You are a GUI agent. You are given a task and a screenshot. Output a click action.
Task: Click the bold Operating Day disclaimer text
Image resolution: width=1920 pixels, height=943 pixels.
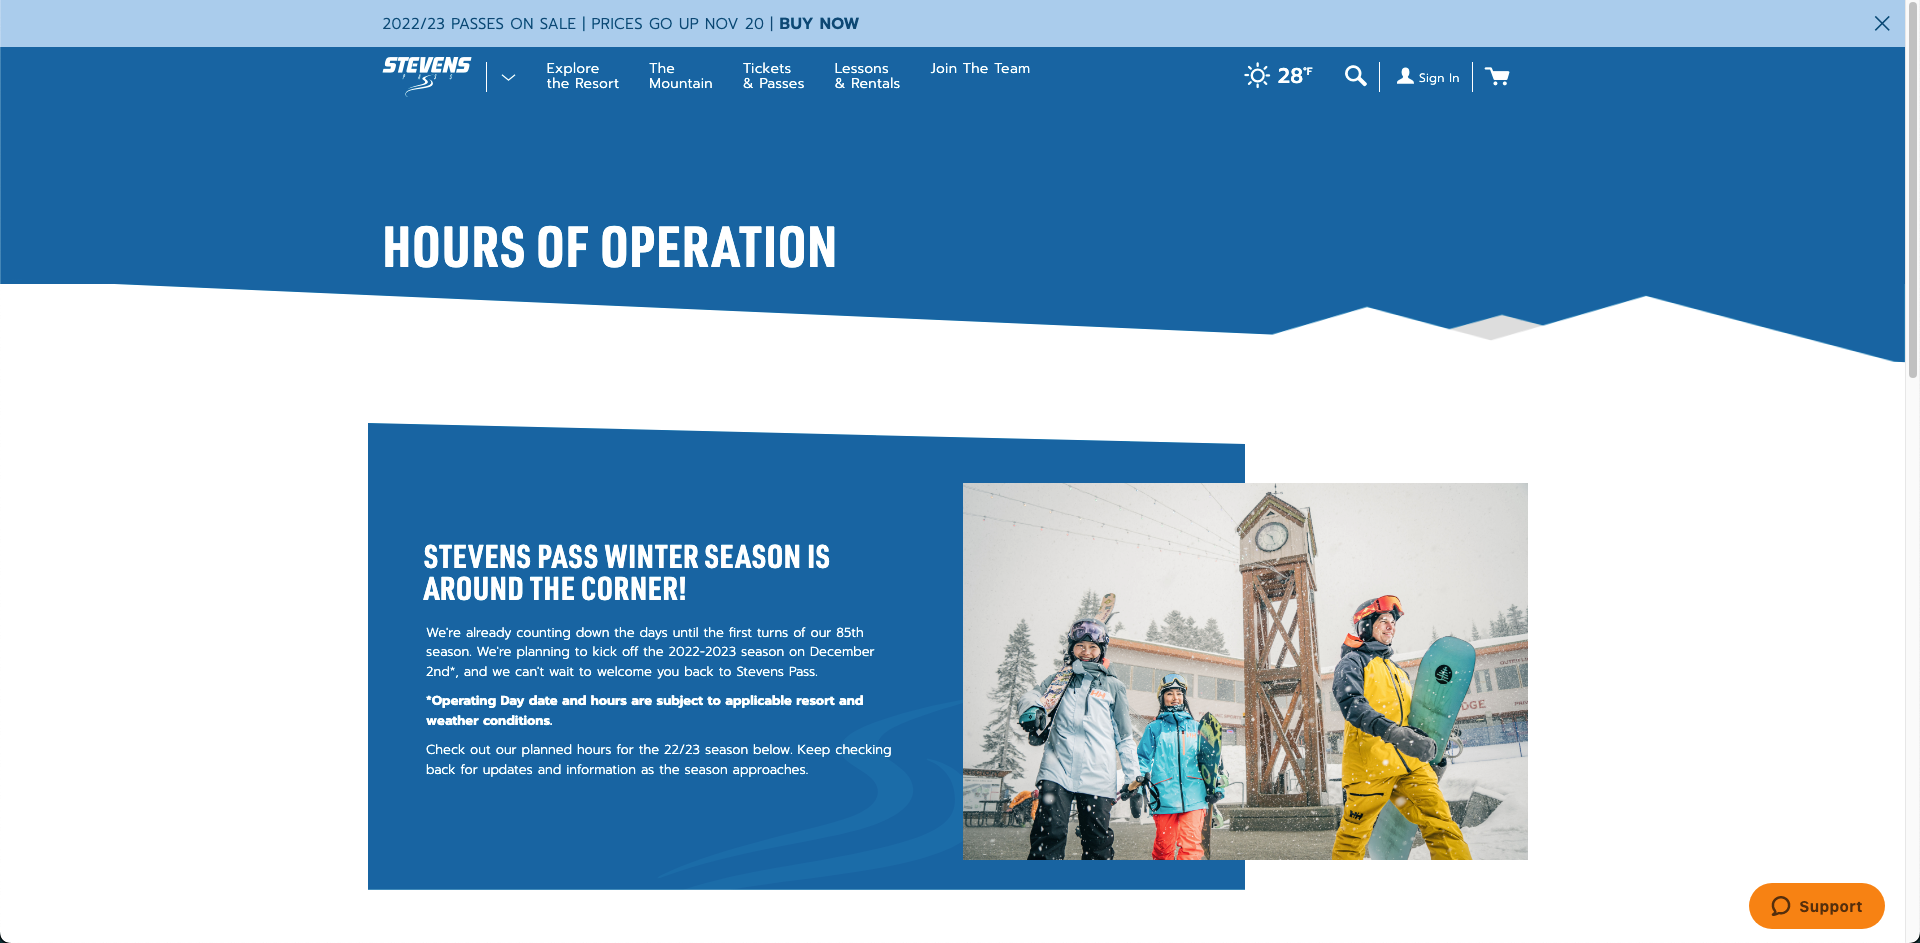(644, 710)
